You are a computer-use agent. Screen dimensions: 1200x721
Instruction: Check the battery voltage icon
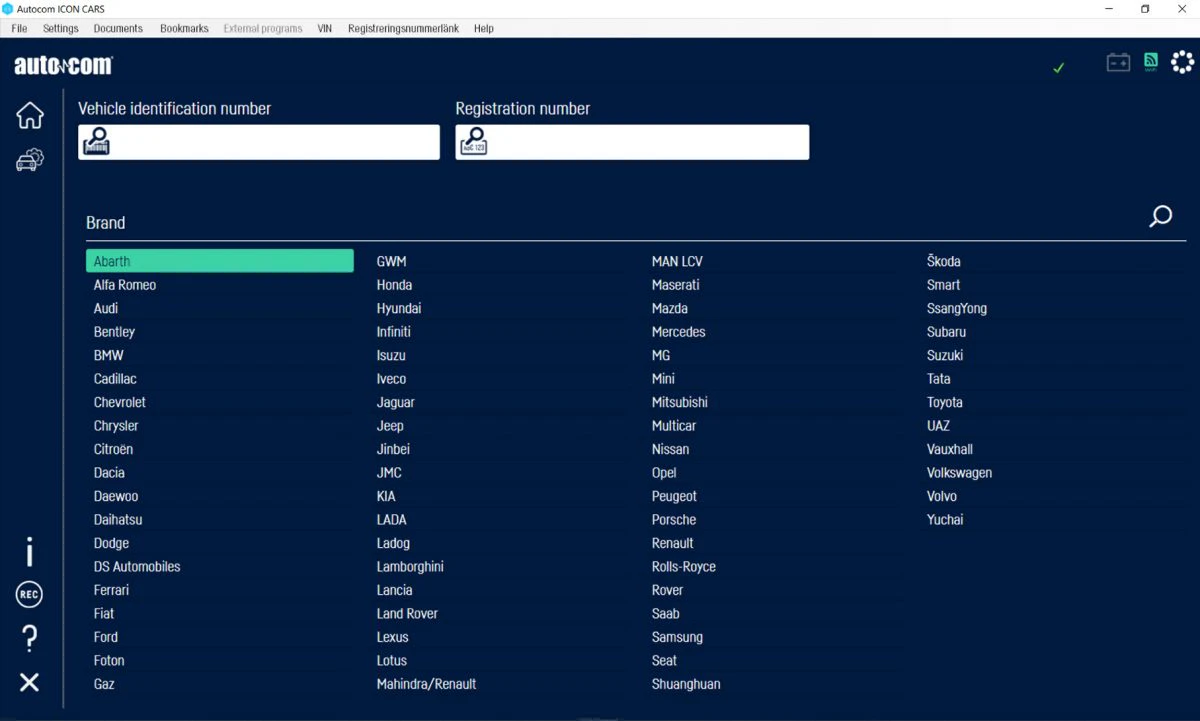coord(1118,63)
